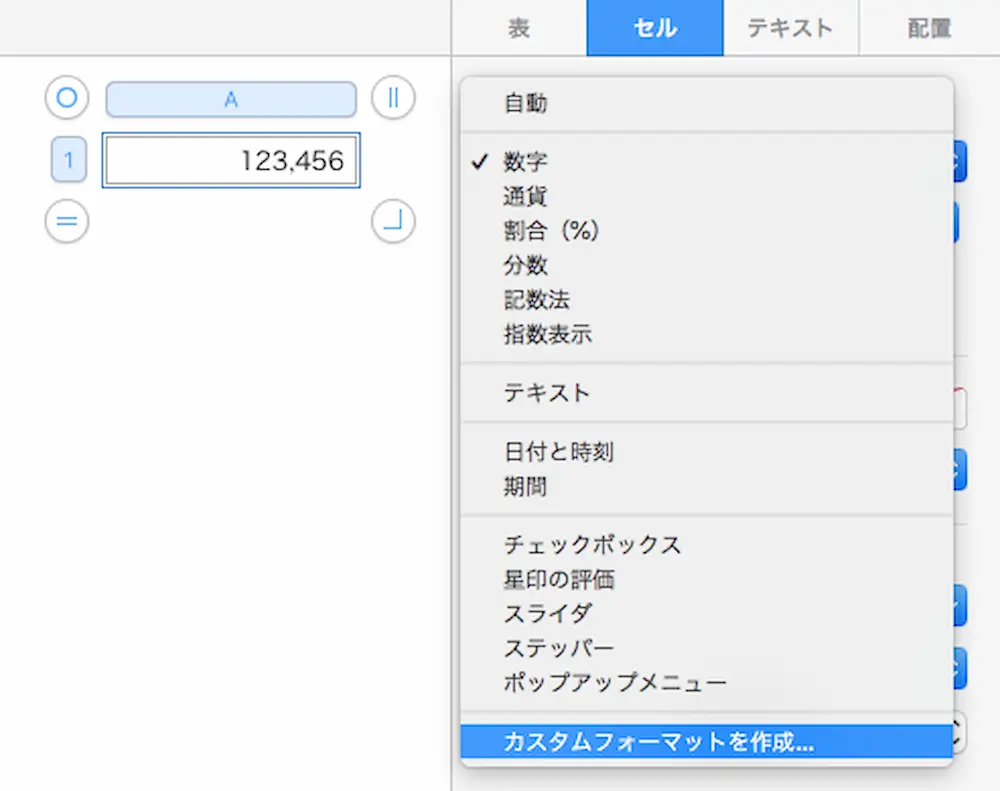Select 割合 (%) format option
This screenshot has height=791, width=1000.
[551, 231]
